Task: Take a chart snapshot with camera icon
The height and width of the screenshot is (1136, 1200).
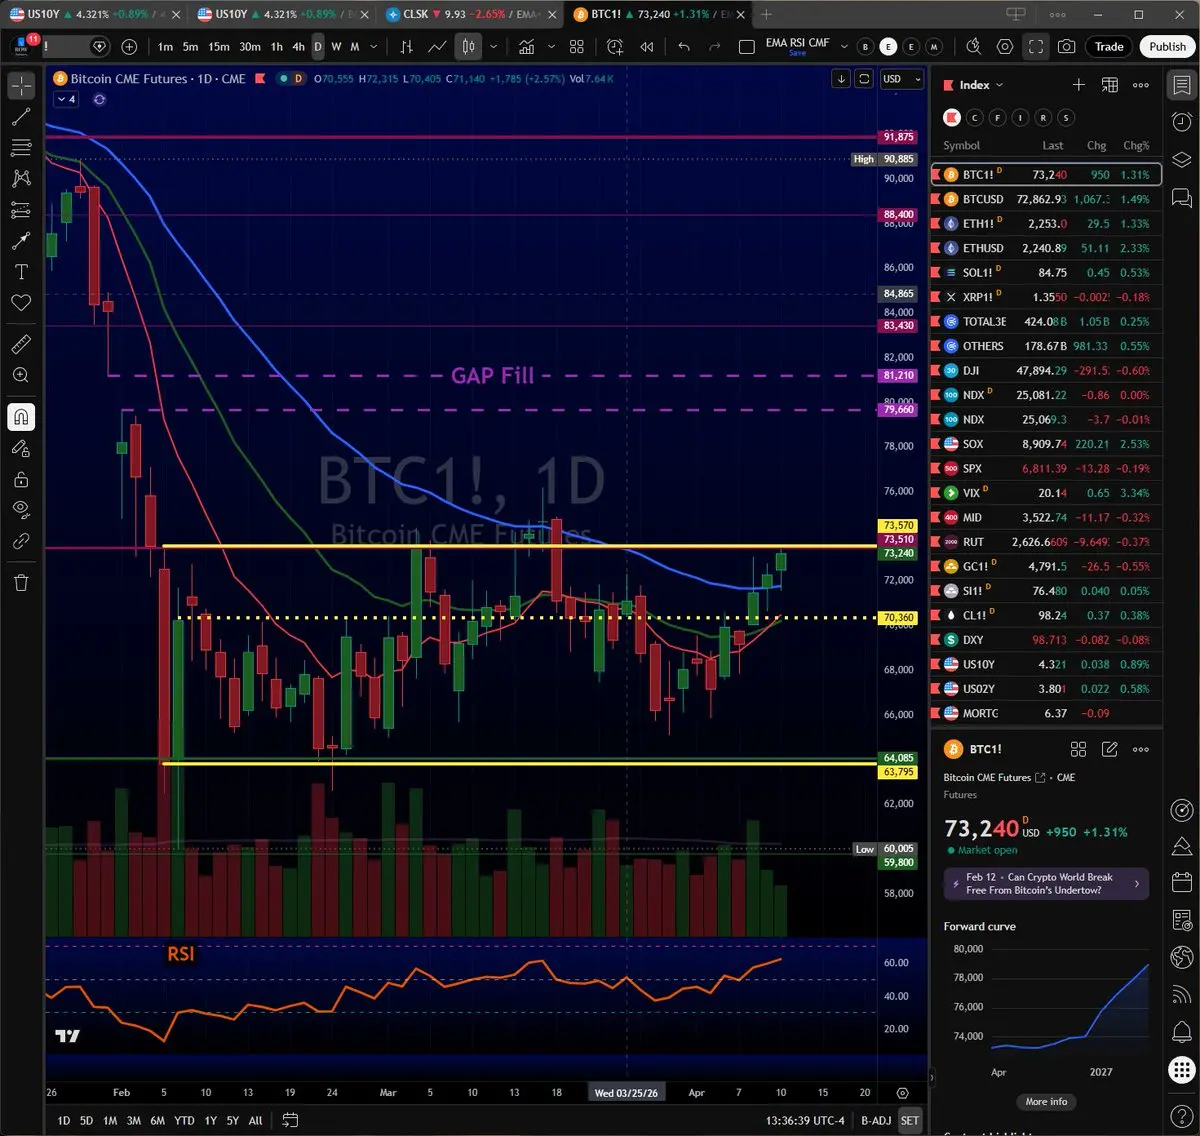Action: [x=1067, y=46]
